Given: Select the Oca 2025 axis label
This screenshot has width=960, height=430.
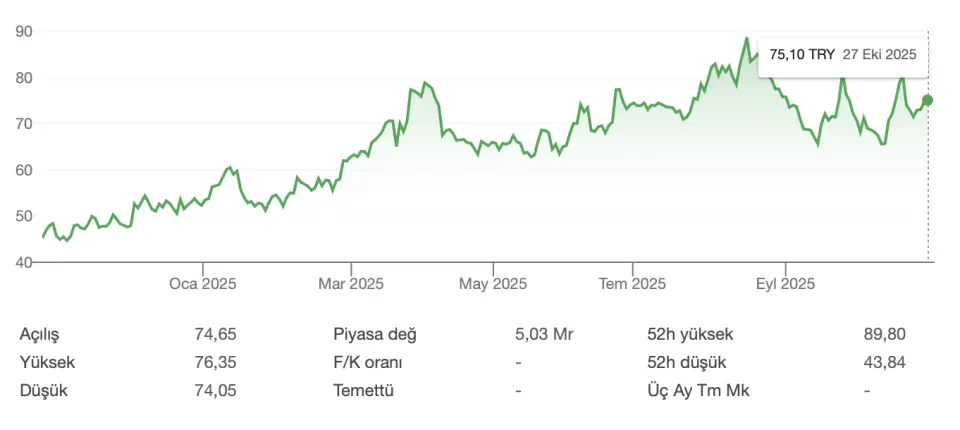Looking at the screenshot, I should coord(202,284).
